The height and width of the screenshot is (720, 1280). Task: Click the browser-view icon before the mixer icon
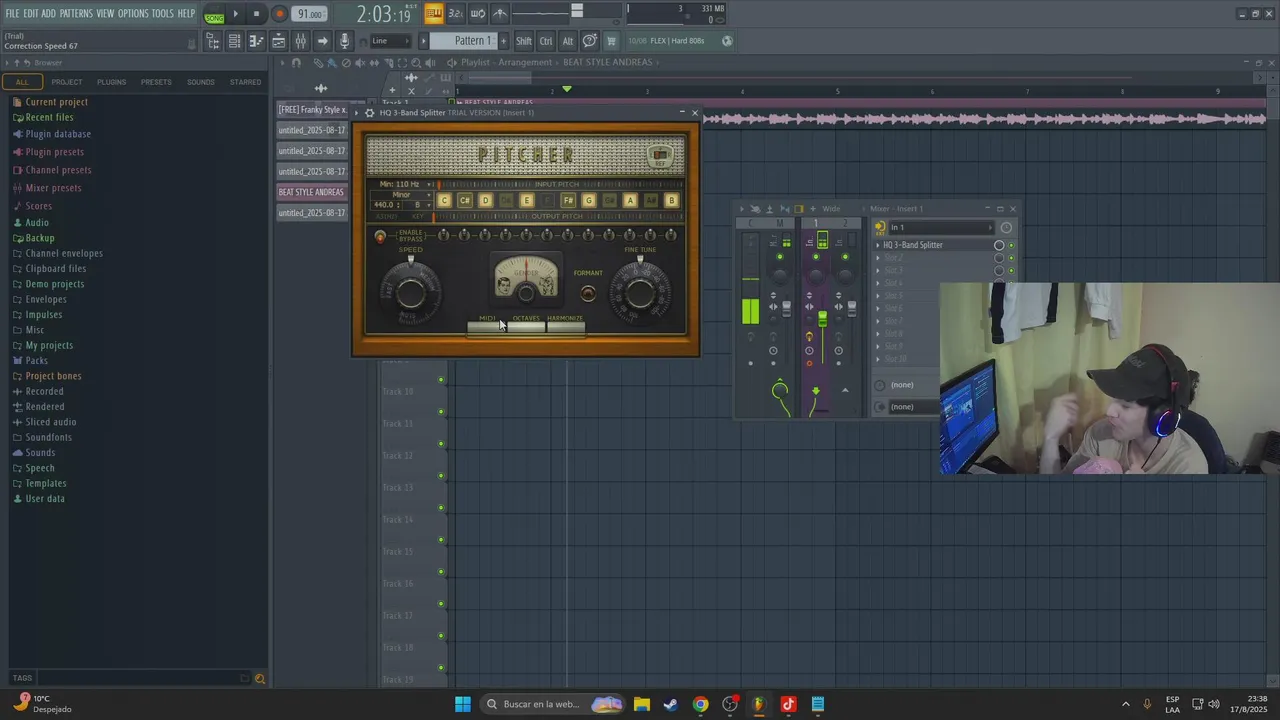[x=278, y=41]
